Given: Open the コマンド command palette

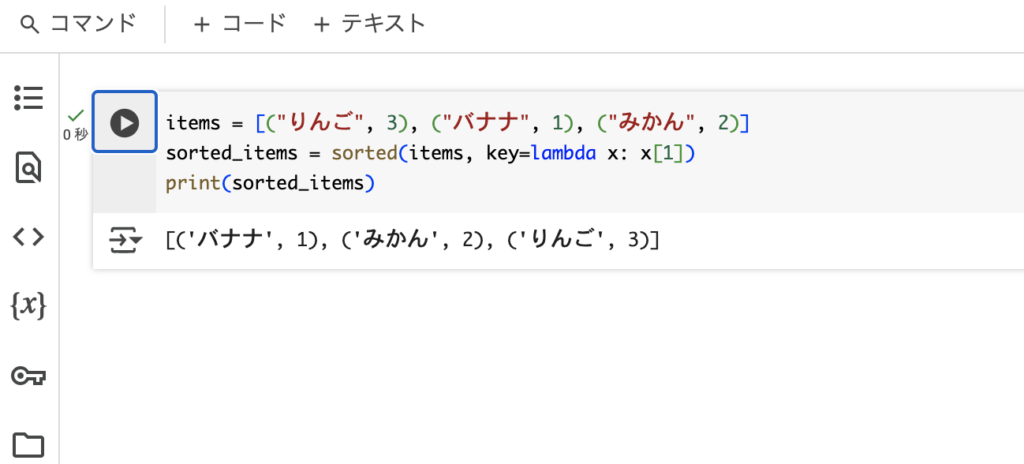Looking at the screenshot, I should click(x=78, y=24).
